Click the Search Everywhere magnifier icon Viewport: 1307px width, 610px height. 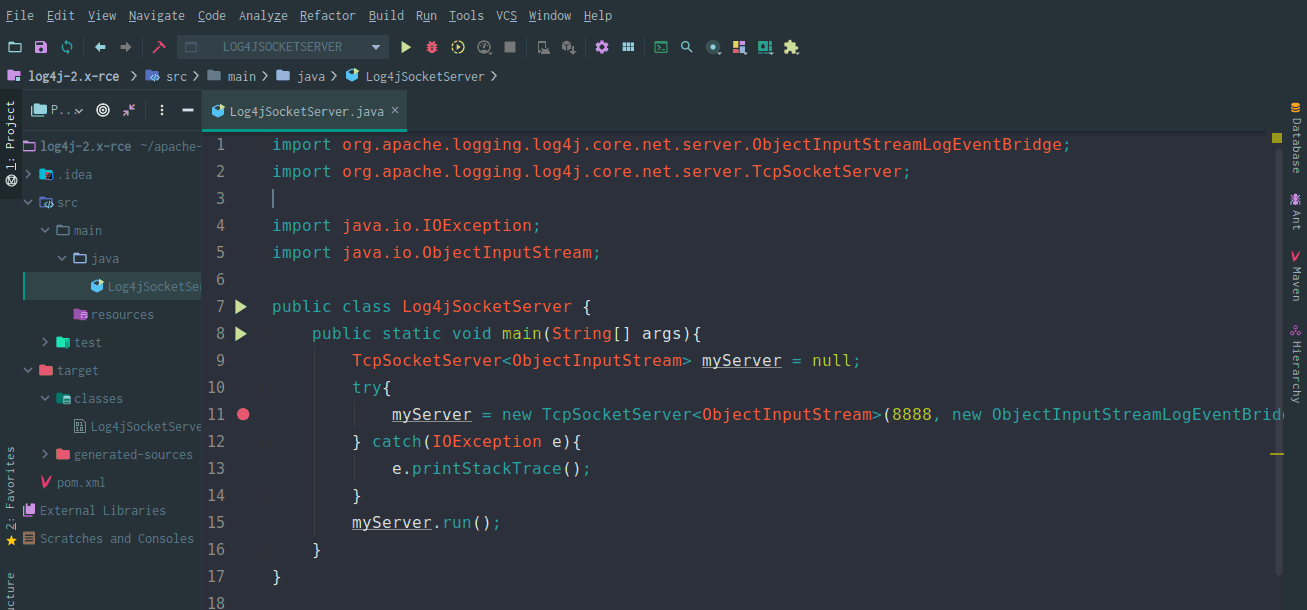click(687, 47)
